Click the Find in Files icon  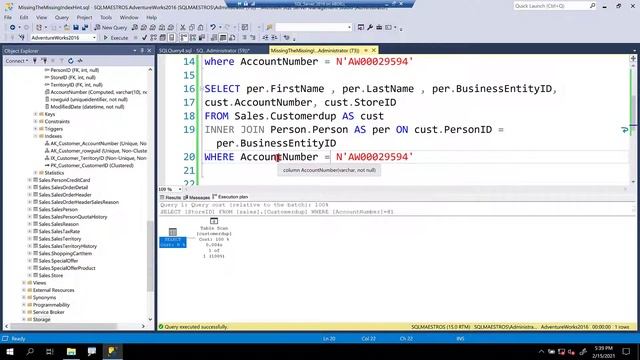tap(269, 27)
